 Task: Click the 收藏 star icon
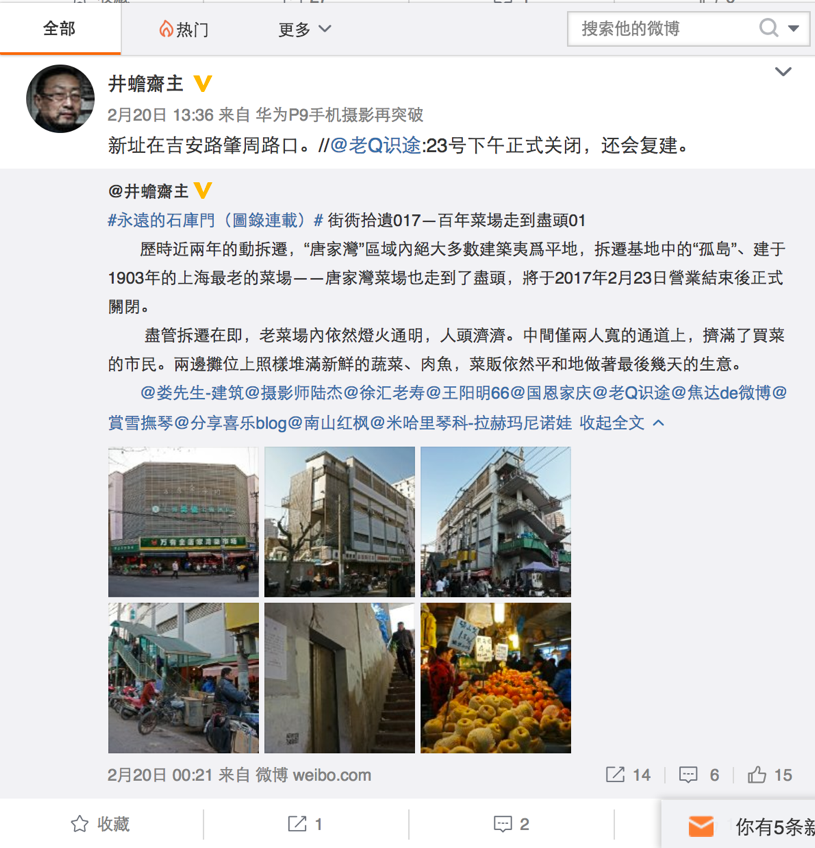coord(79,824)
